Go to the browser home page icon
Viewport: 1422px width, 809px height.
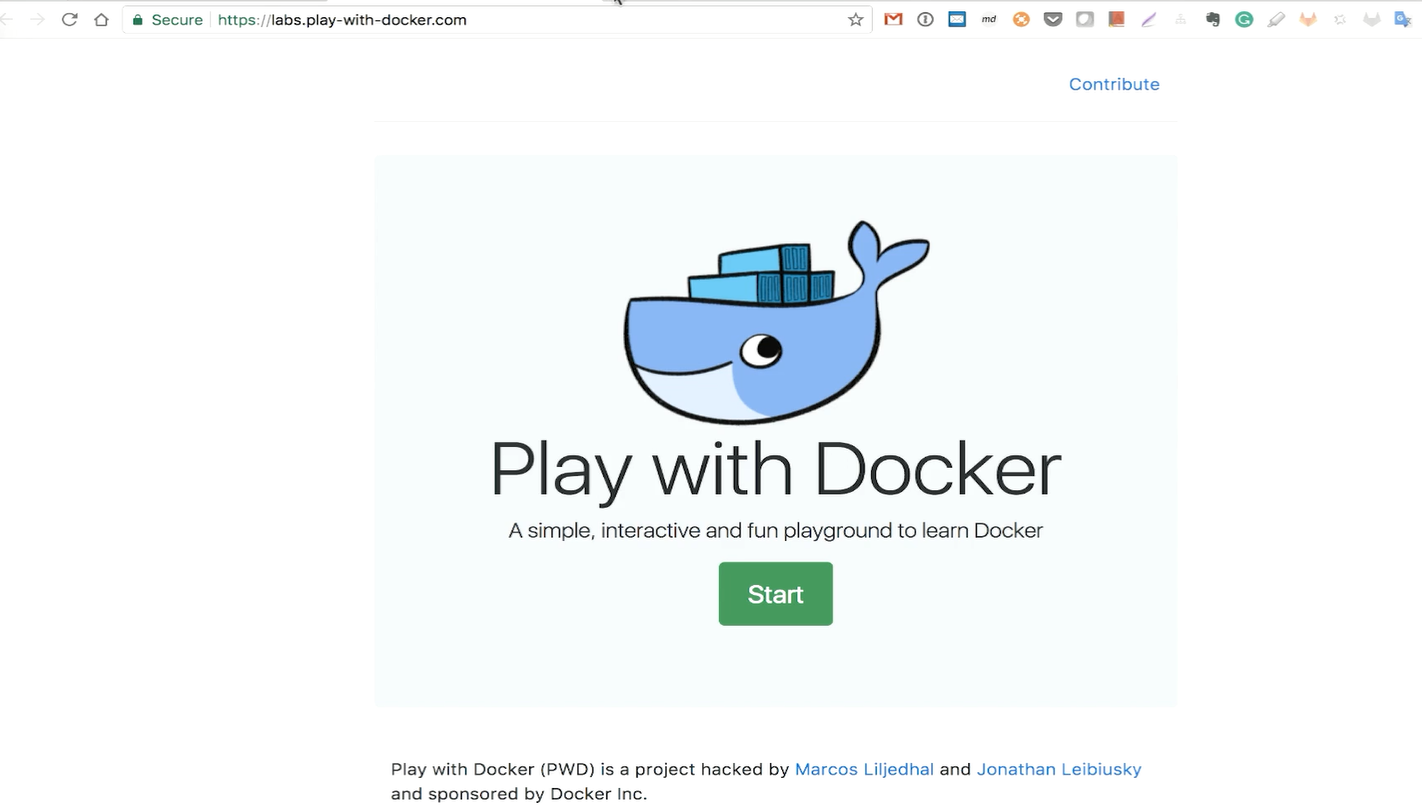pos(101,19)
